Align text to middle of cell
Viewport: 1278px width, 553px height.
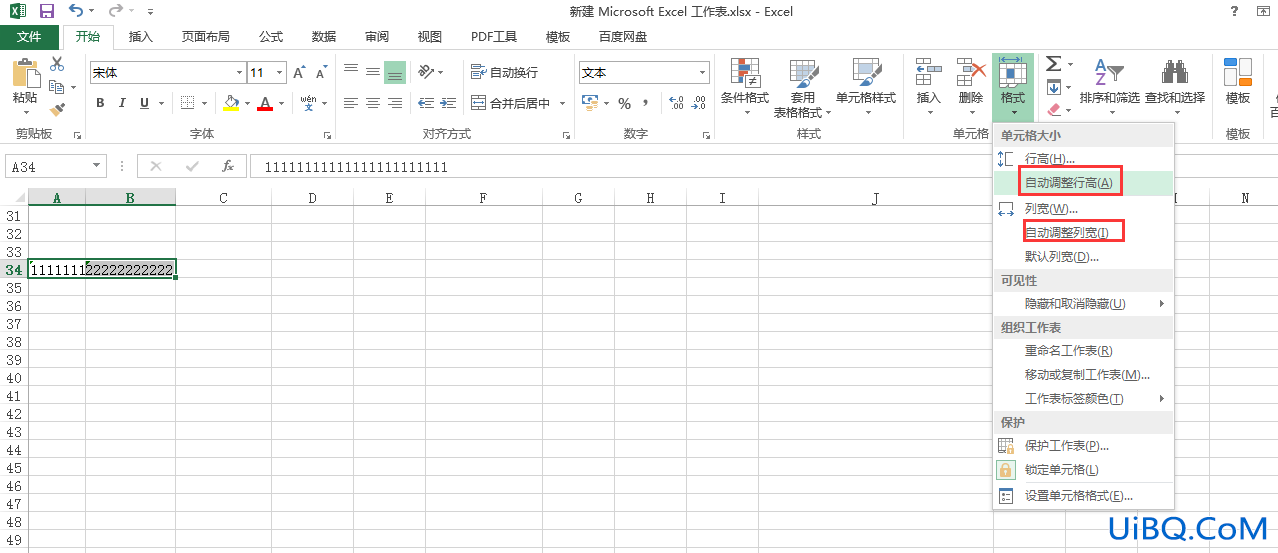pos(373,72)
